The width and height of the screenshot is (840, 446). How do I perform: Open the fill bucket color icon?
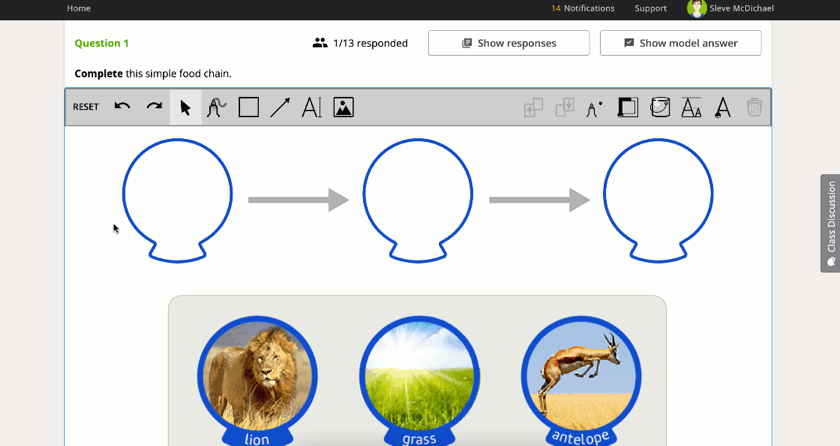tap(659, 108)
